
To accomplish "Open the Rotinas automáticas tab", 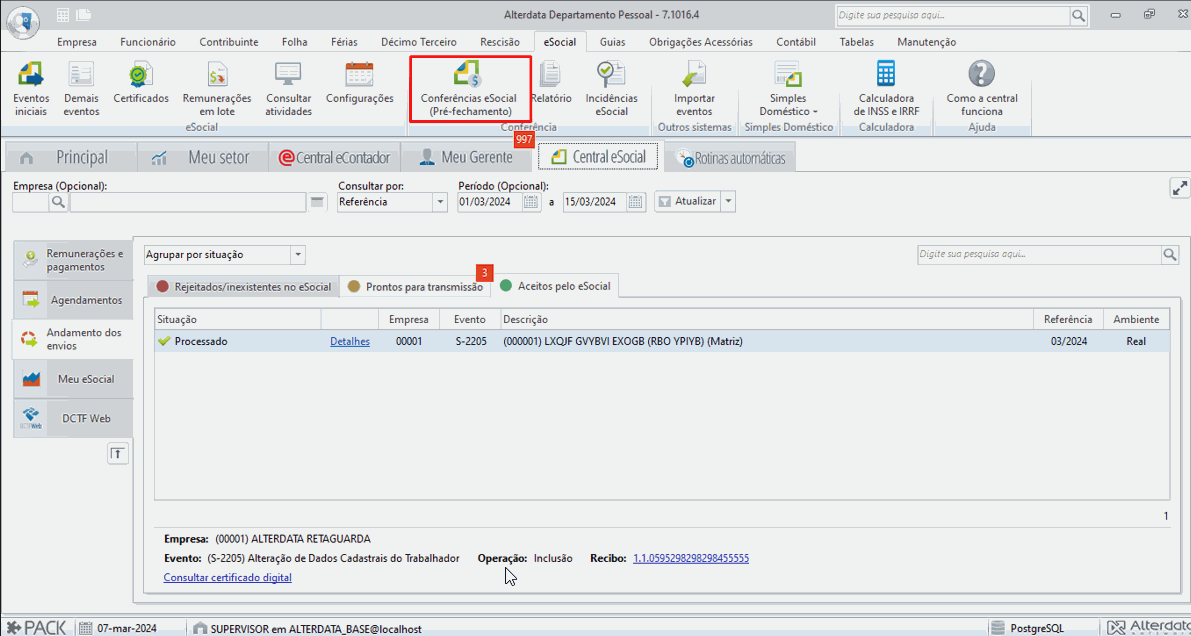I will coord(730,159).
